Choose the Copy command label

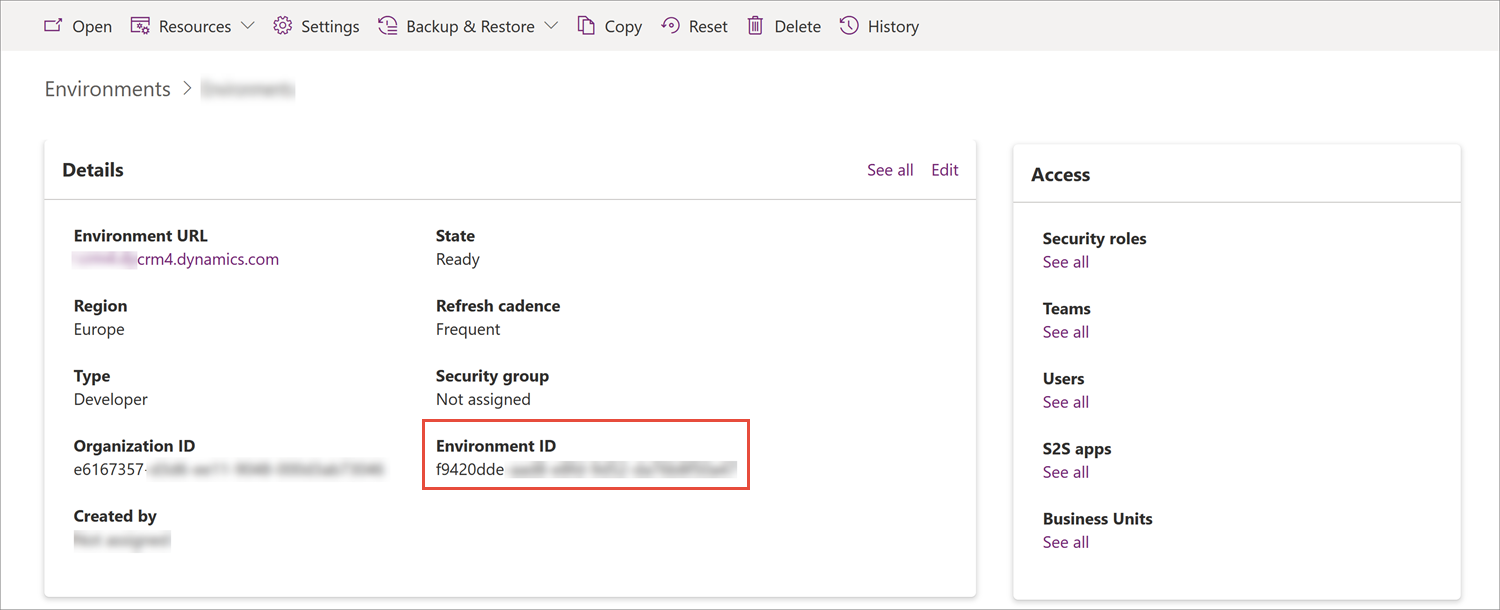(623, 27)
